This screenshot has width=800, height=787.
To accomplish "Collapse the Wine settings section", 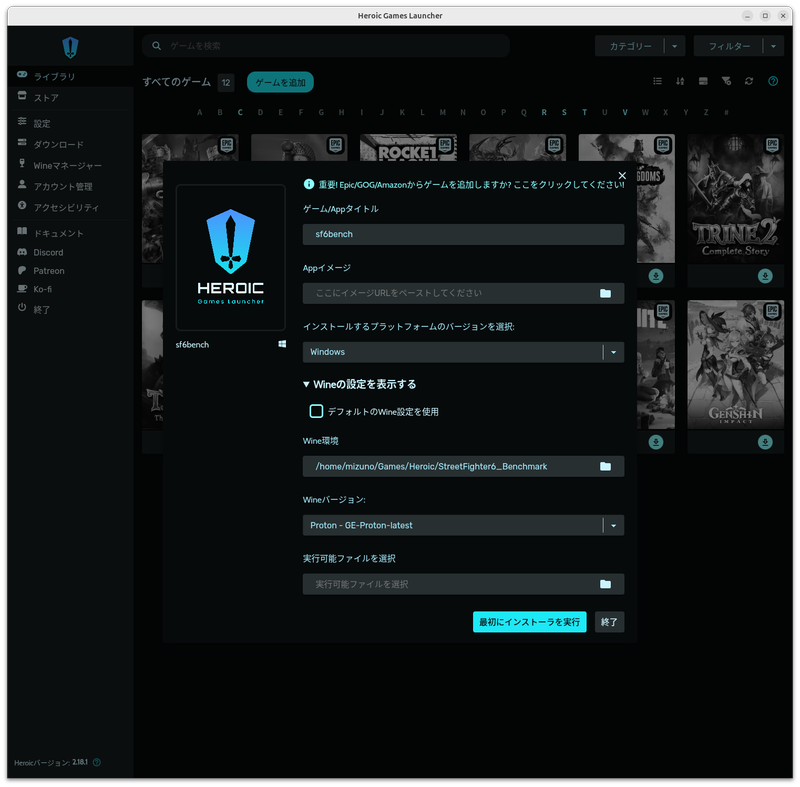I will click(360, 384).
